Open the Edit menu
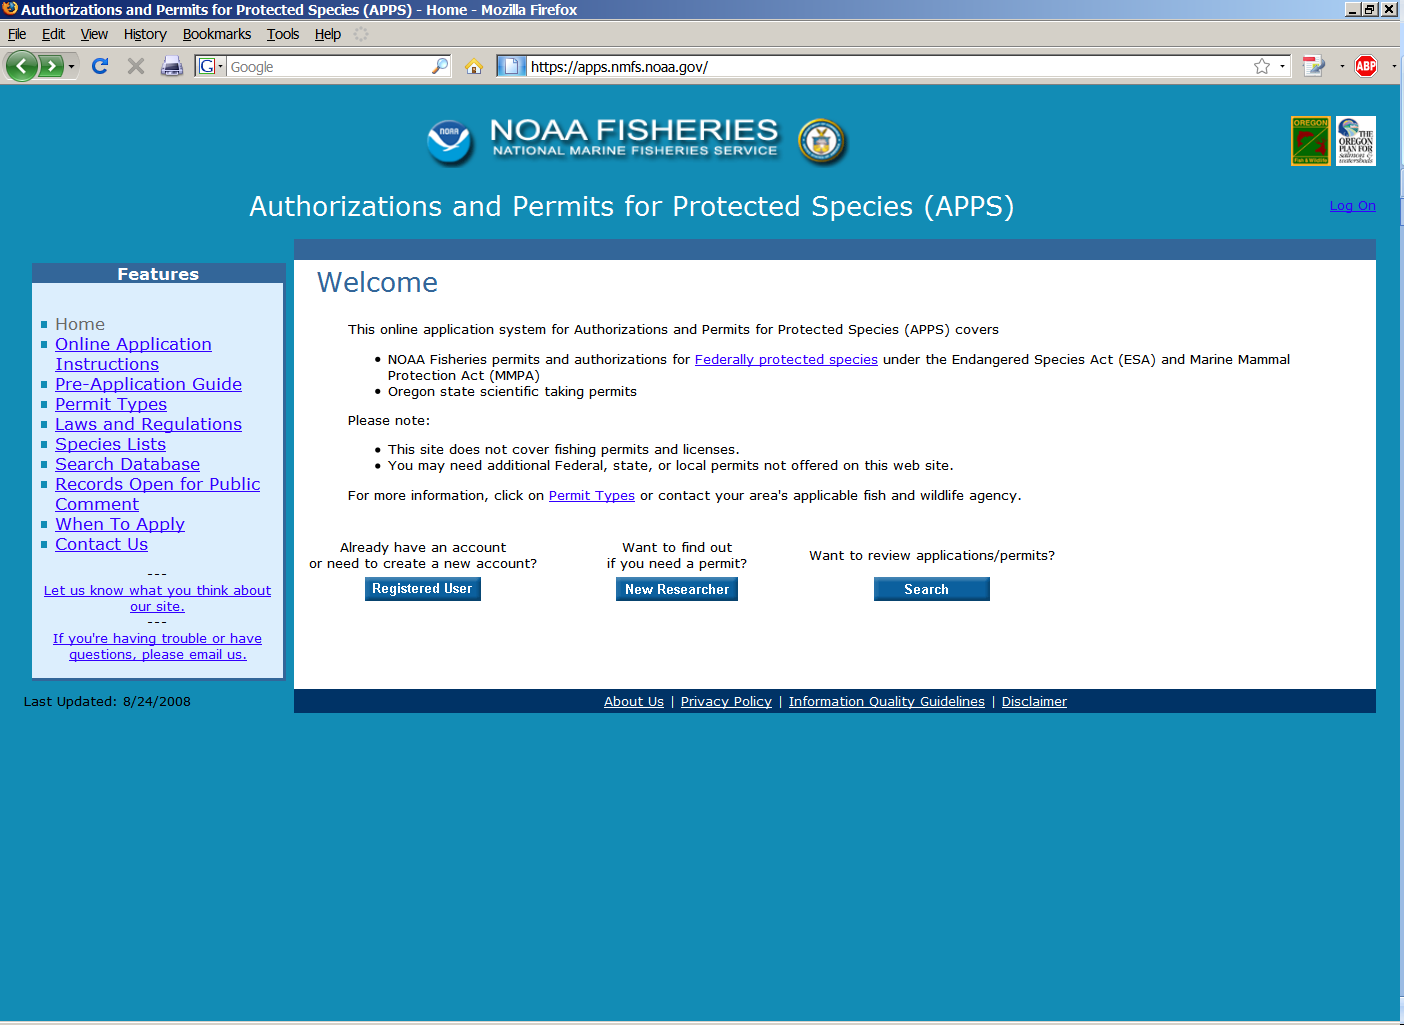1404x1025 pixels. pos(53,34)
